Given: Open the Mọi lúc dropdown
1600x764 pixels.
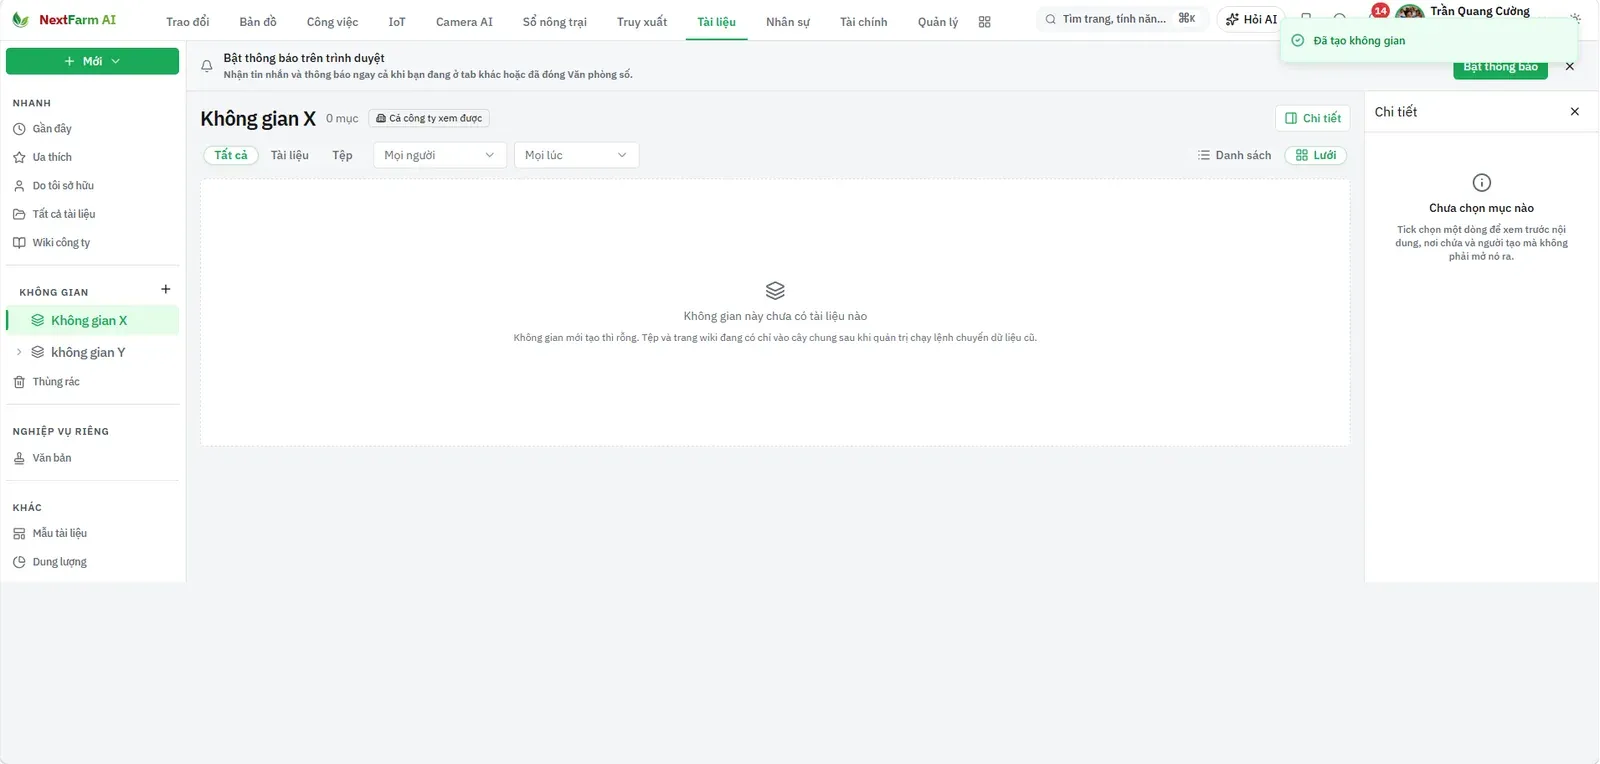Looking at the screenshot, I should click(576, 155).
